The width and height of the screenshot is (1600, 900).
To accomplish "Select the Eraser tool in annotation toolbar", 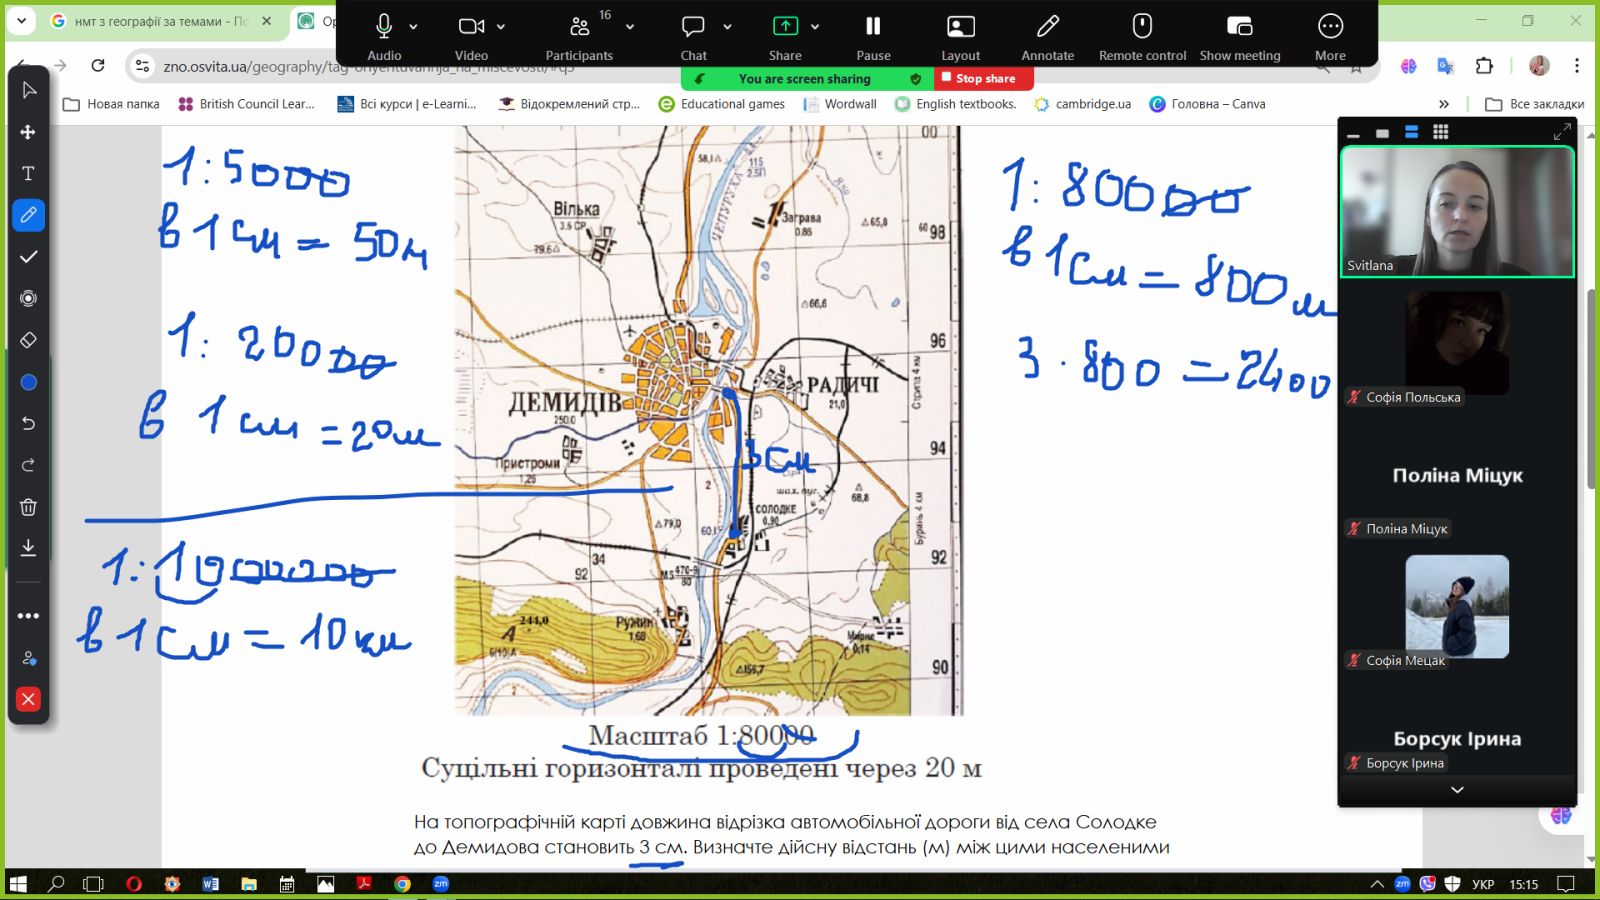I will [x=28, y=340].
